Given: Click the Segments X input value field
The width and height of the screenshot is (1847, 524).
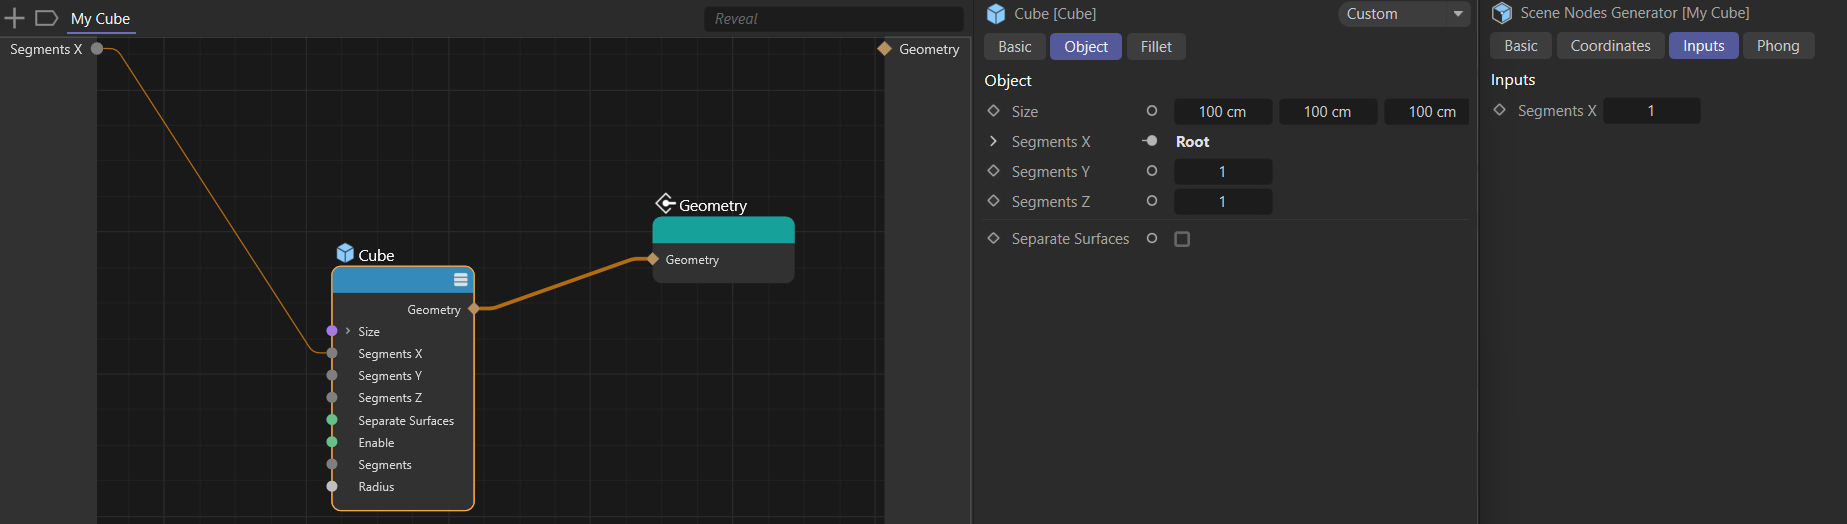Looking at the screenshot, I should tap(1651, 111).
